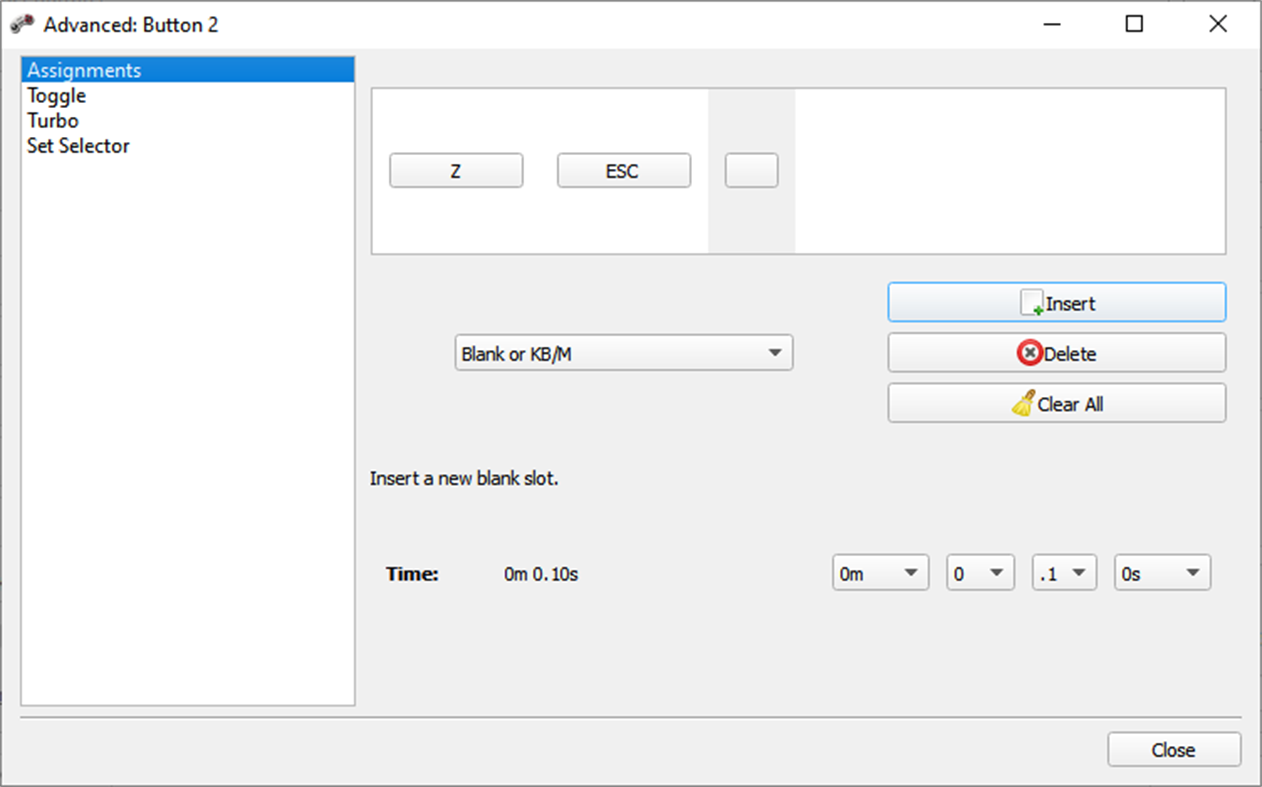
Task: Click the Clear All broom icon
Action: coord(1022,403)
